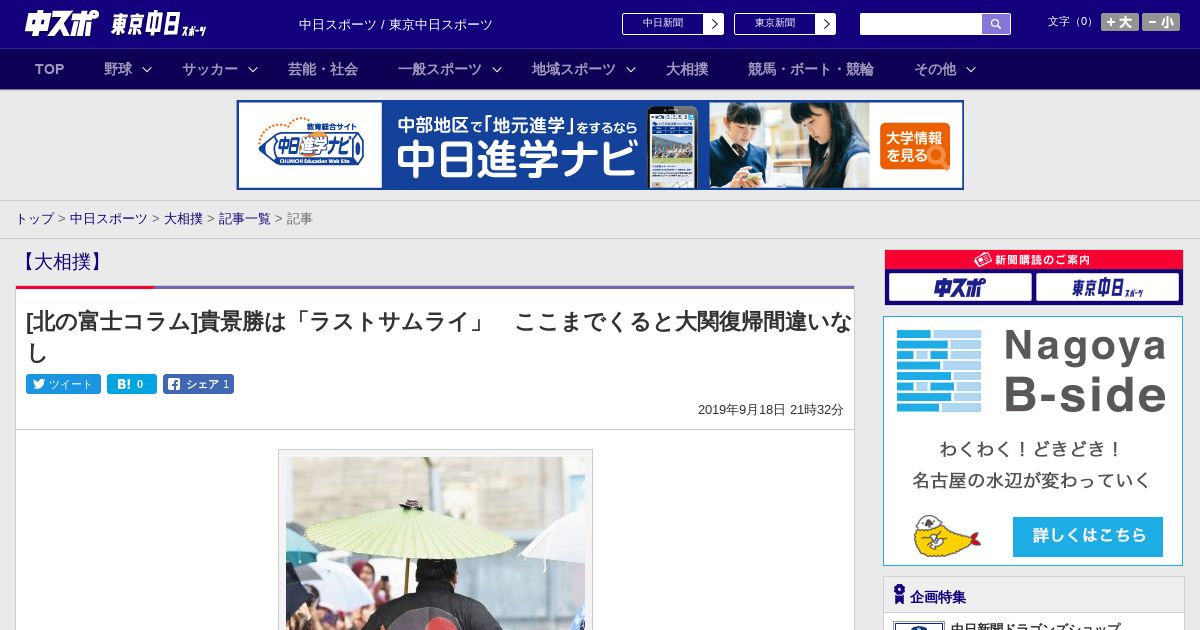Select 競馬・ボート・競輪 in navigation
This screenshot has height=630, width=1200.
(x=811, y=69)
